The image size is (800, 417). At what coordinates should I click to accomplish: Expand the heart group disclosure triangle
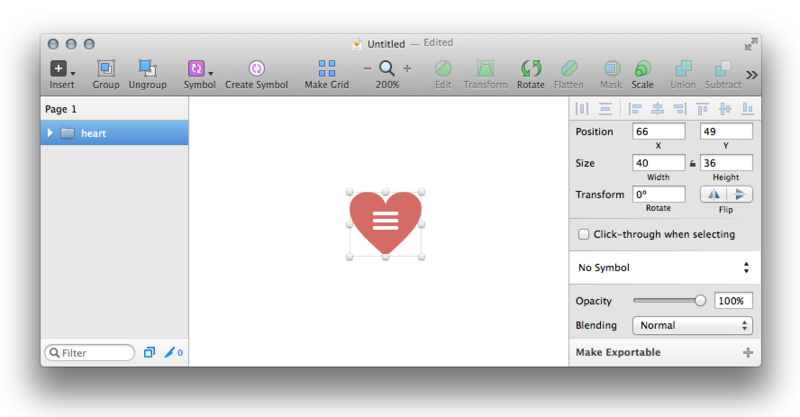[x=50, y=133]
